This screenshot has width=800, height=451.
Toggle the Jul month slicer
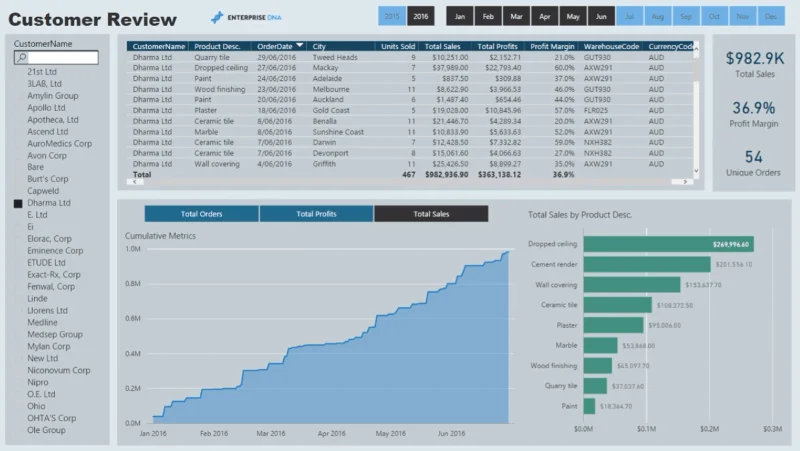(630, 16)
